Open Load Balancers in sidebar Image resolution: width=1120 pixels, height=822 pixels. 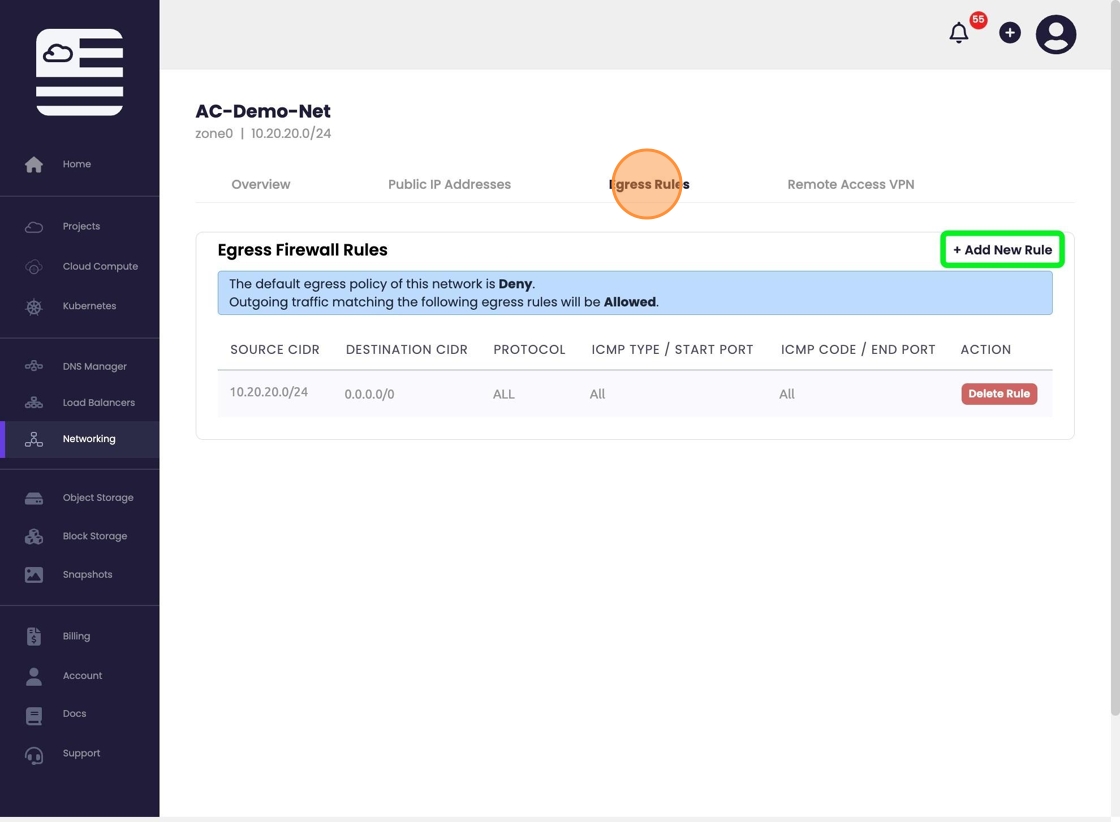pyautogui.click(x=98, y=403)
